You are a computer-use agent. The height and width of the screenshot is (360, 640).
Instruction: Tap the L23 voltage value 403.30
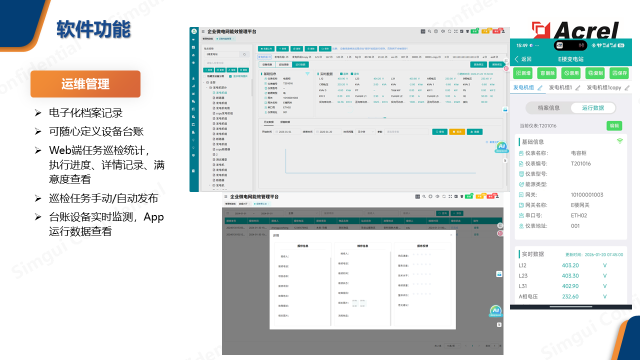570,276
